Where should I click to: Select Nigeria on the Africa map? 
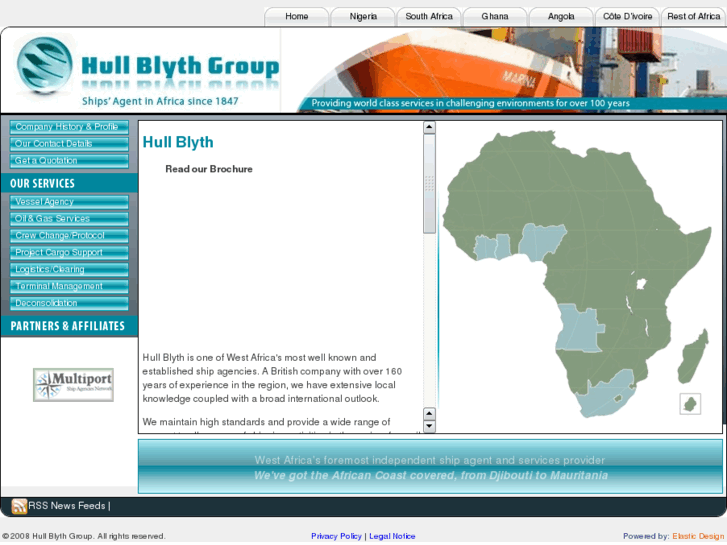pyautogui.click(x=540, y=241)
